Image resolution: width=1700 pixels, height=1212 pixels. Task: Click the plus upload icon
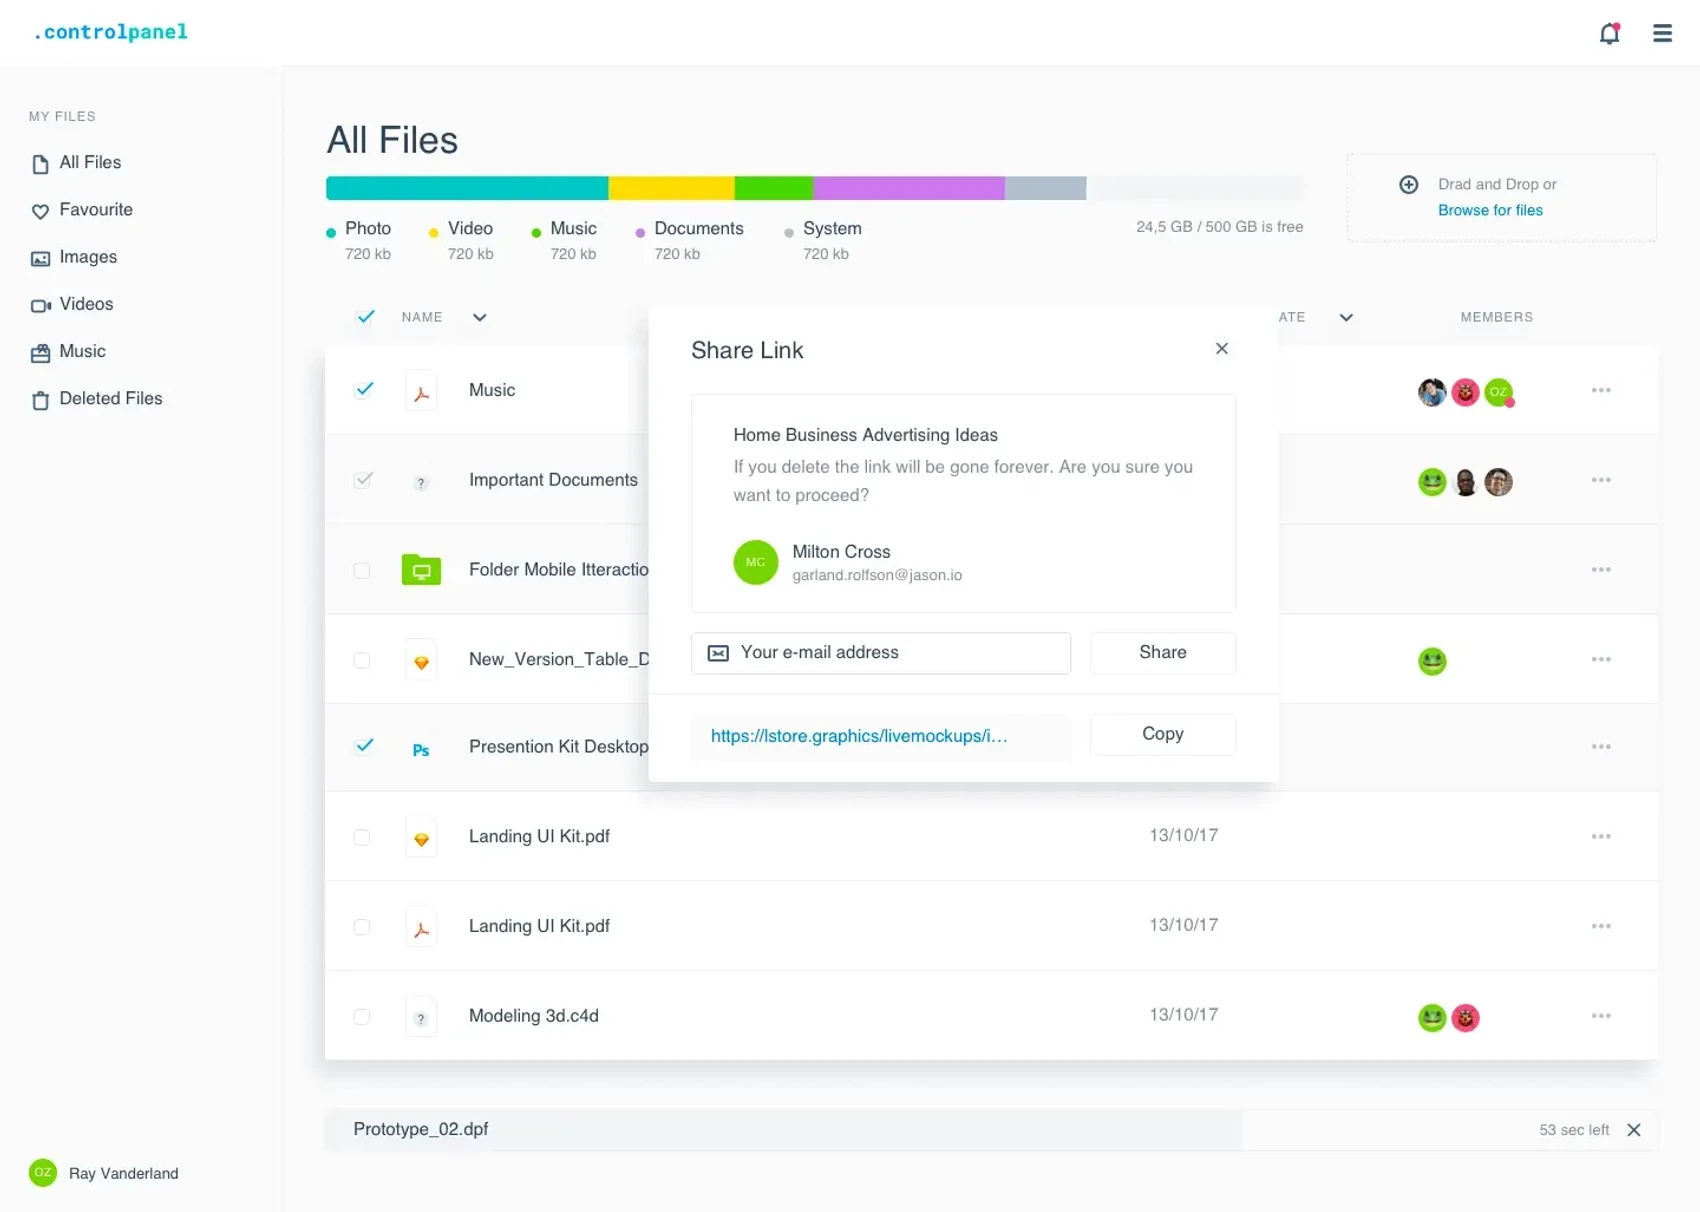[x=1408, y=184]
